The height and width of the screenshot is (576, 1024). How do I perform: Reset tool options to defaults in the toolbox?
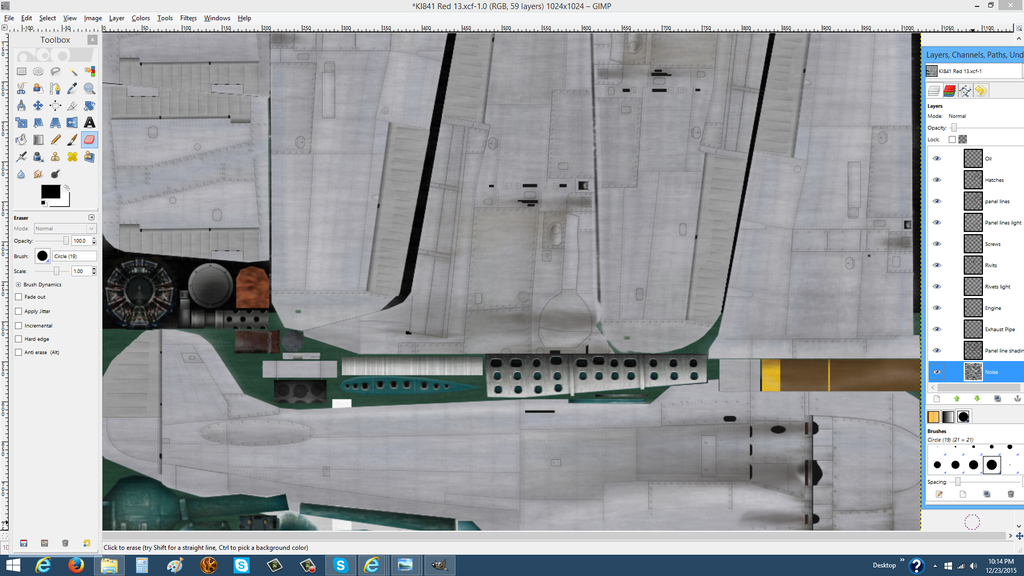tap(86, 543)
